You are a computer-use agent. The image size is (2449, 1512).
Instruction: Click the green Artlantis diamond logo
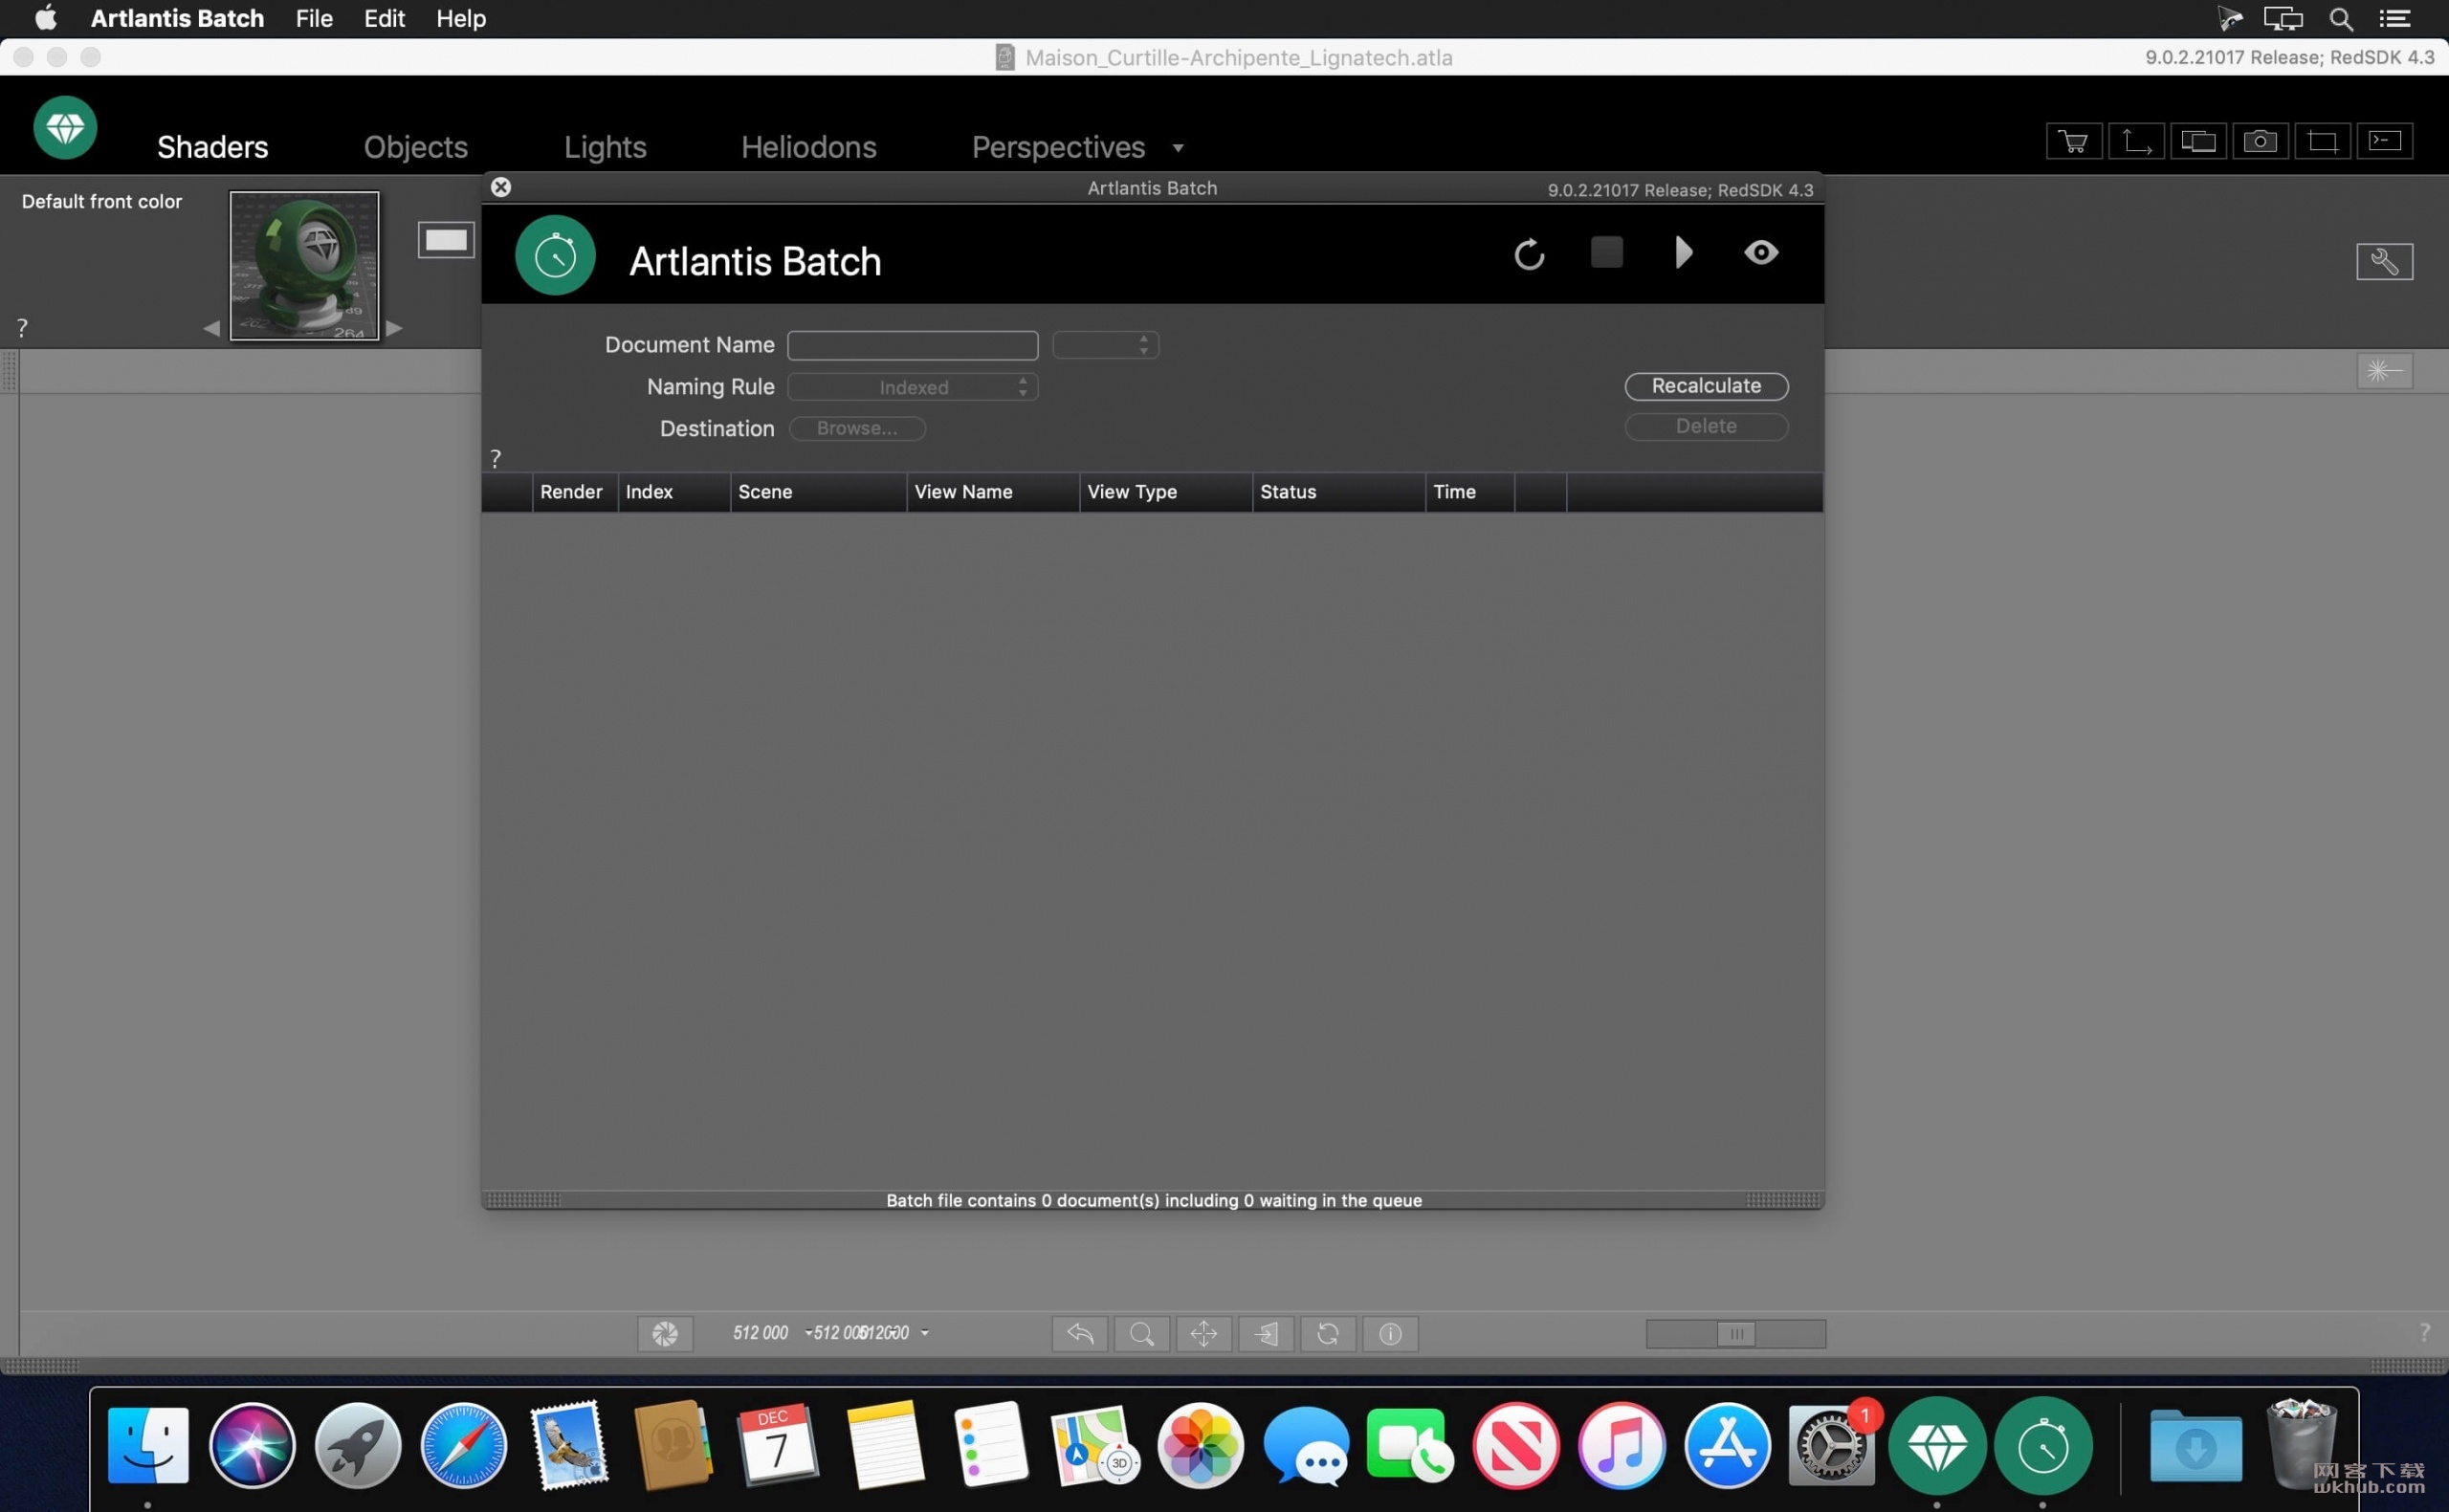tap(65, 127)
